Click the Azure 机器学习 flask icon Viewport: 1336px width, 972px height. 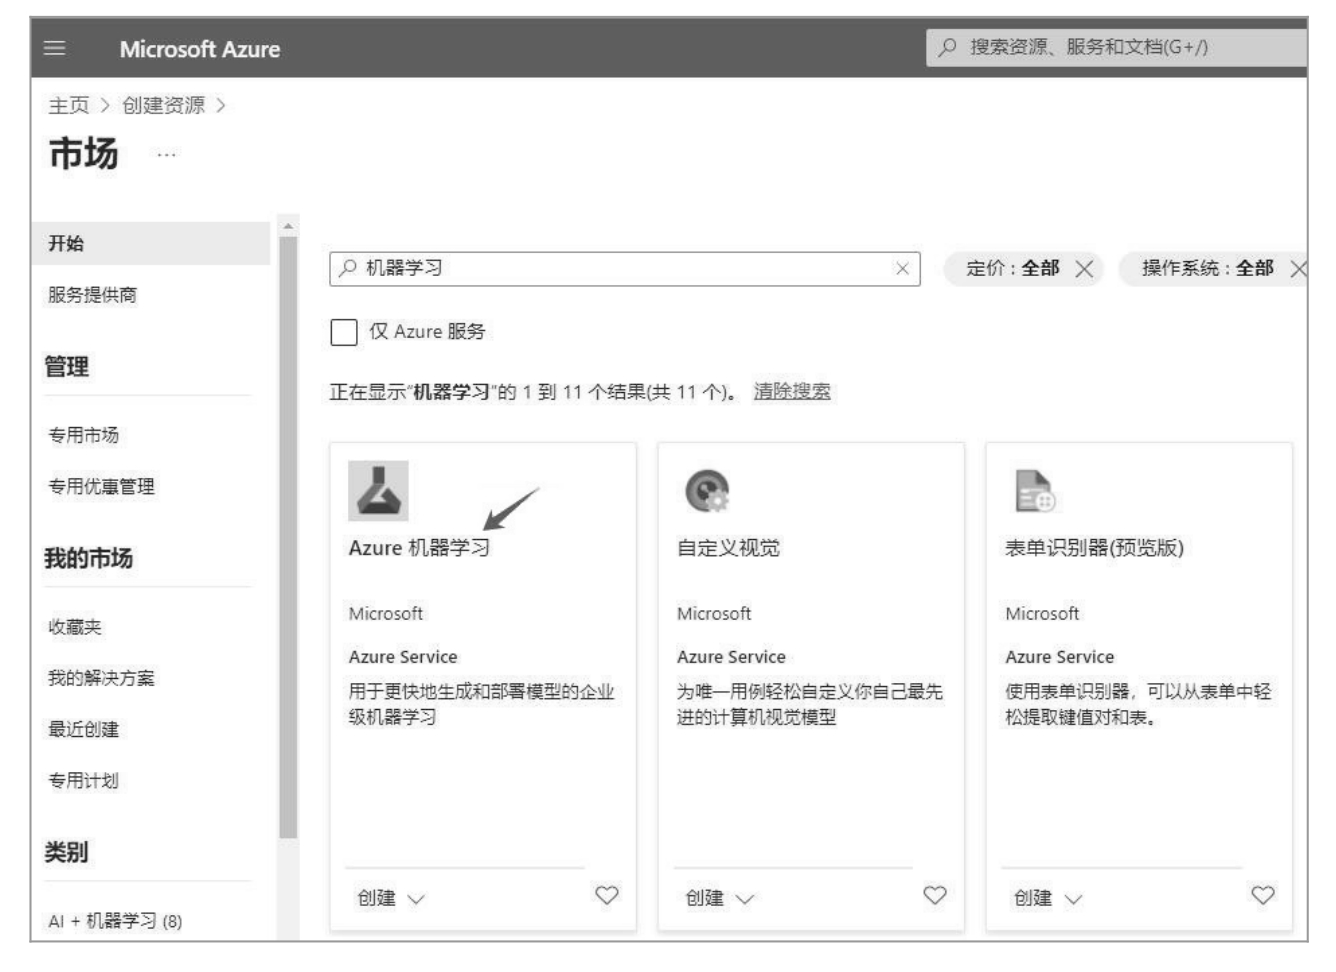(x=378, y=491)
